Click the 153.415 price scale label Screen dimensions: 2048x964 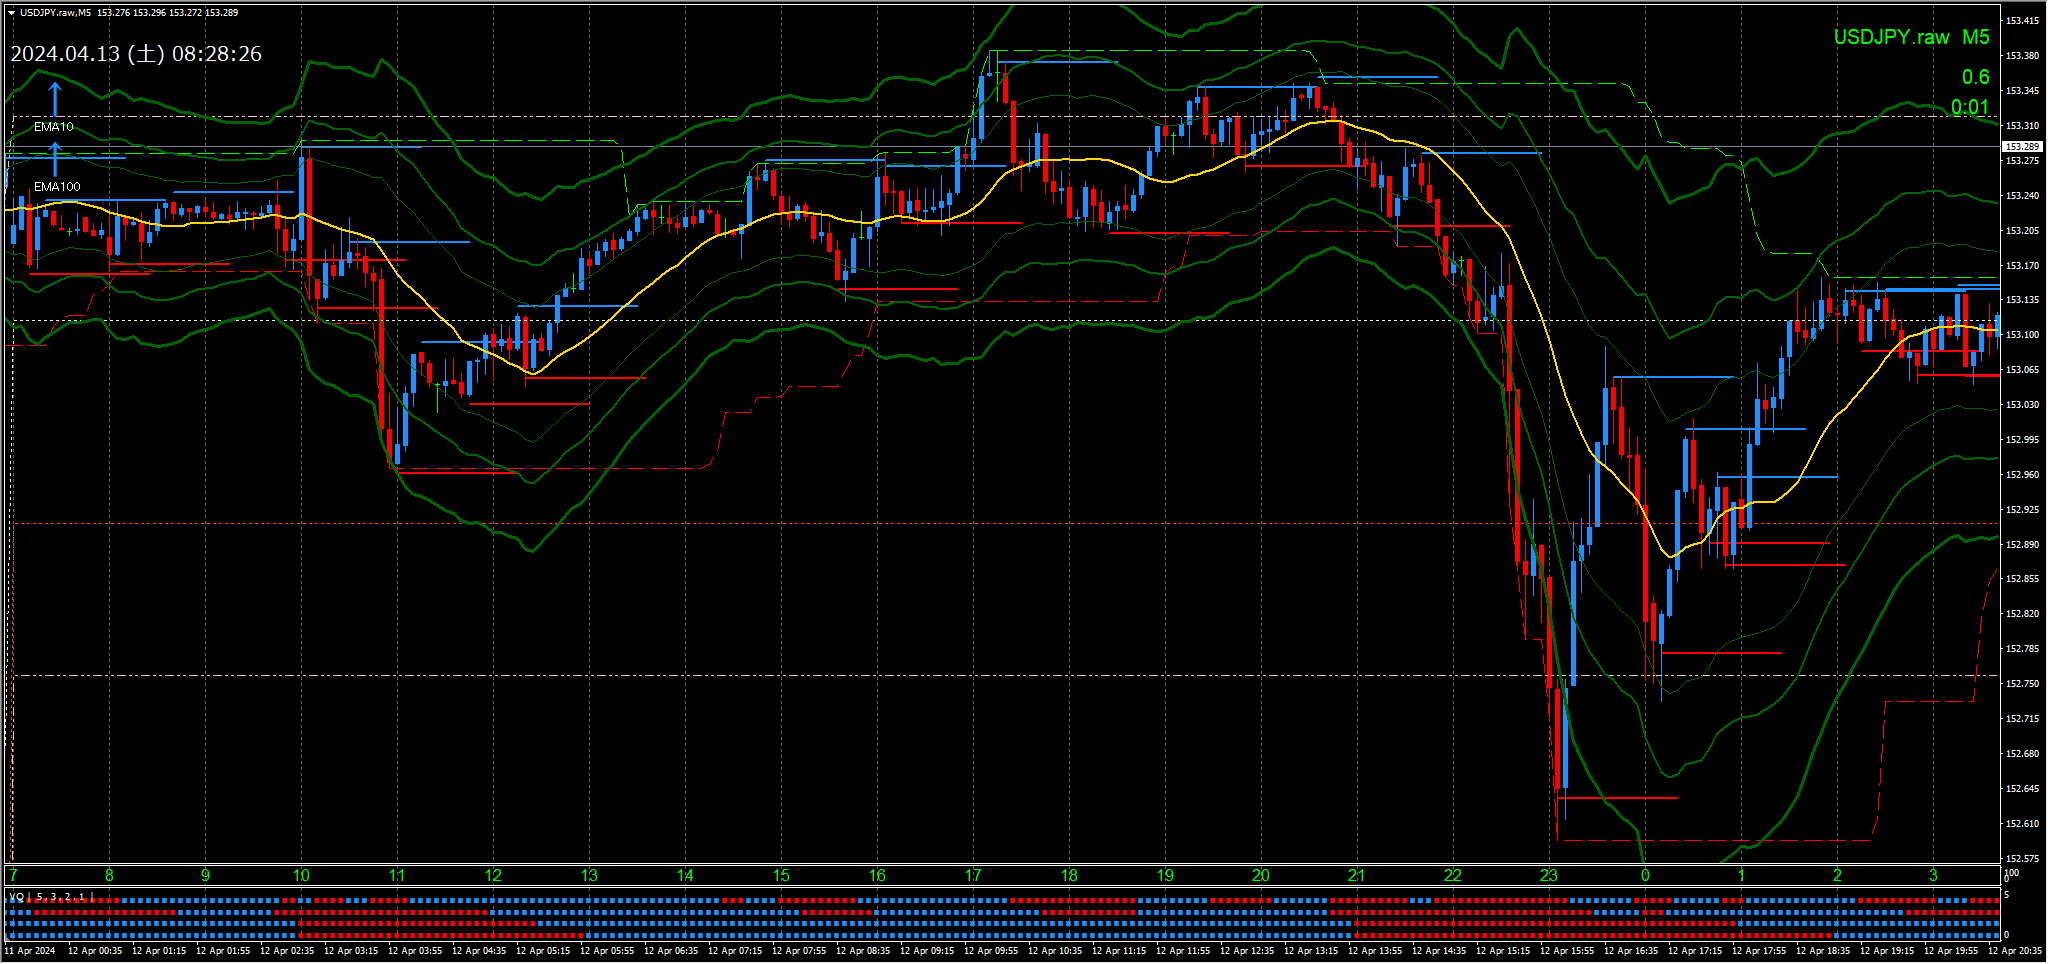(x=2022, y=21)
